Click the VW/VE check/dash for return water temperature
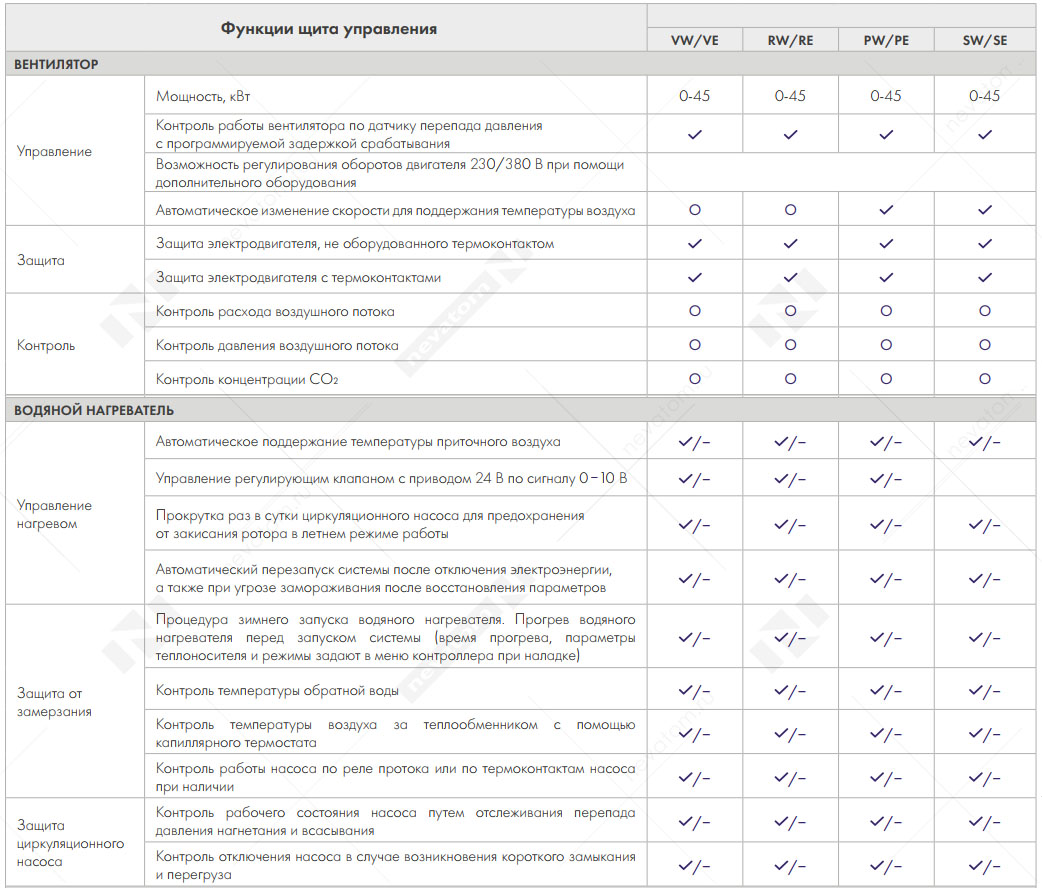The image size is (1042, 888). [x=694, y=691]
